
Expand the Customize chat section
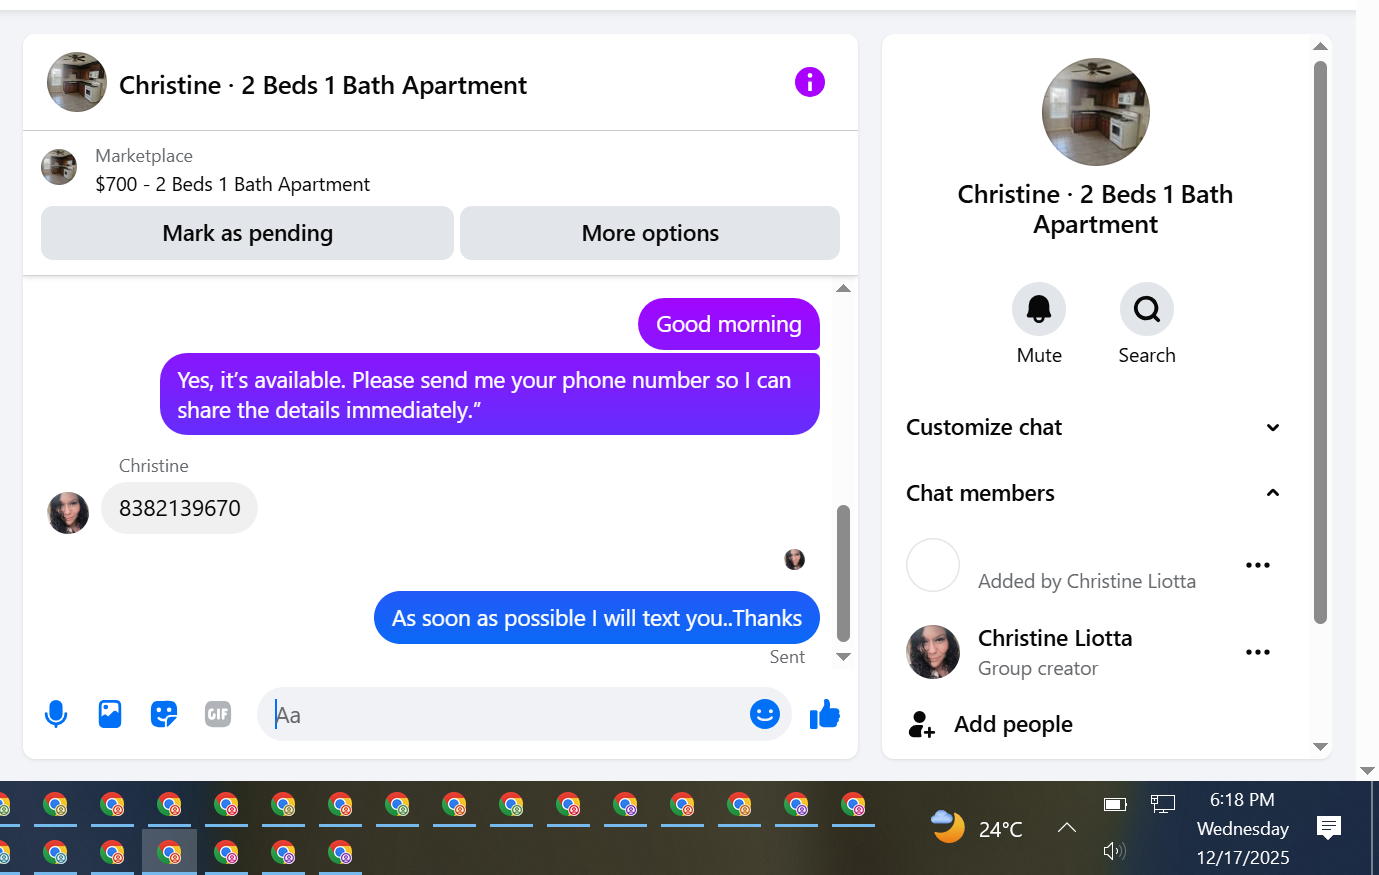point(1094,427)
